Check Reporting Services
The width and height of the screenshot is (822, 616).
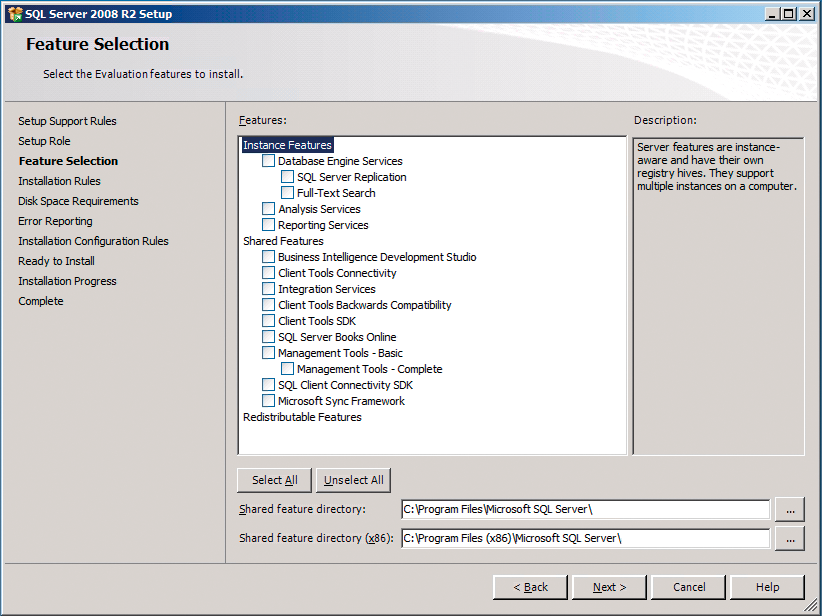(267, 224)
